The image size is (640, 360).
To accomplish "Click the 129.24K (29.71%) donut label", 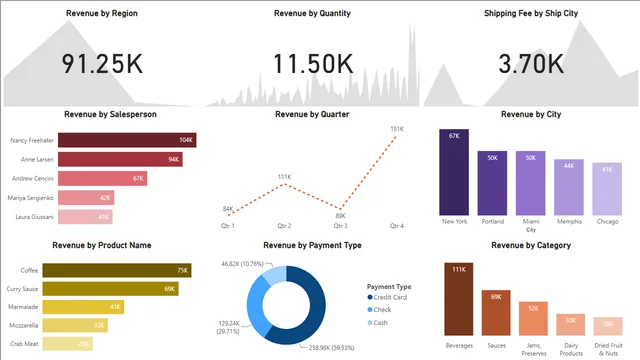I will click(229, 327).
